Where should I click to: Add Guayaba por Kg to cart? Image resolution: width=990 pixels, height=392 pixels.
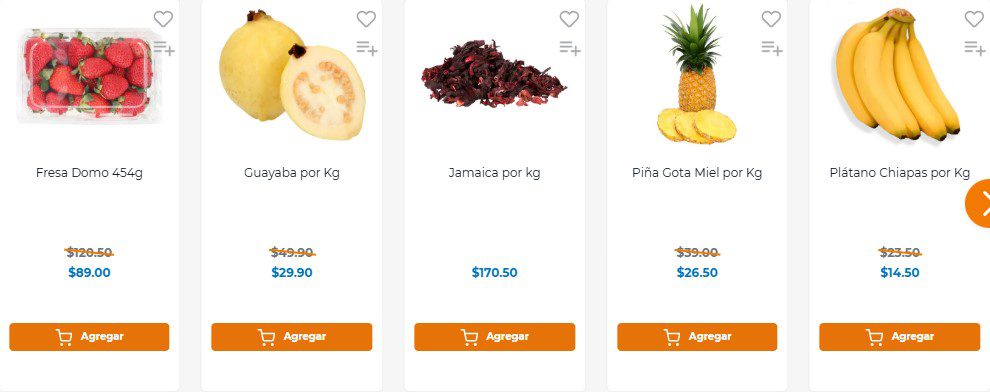[x=292, y=337]
